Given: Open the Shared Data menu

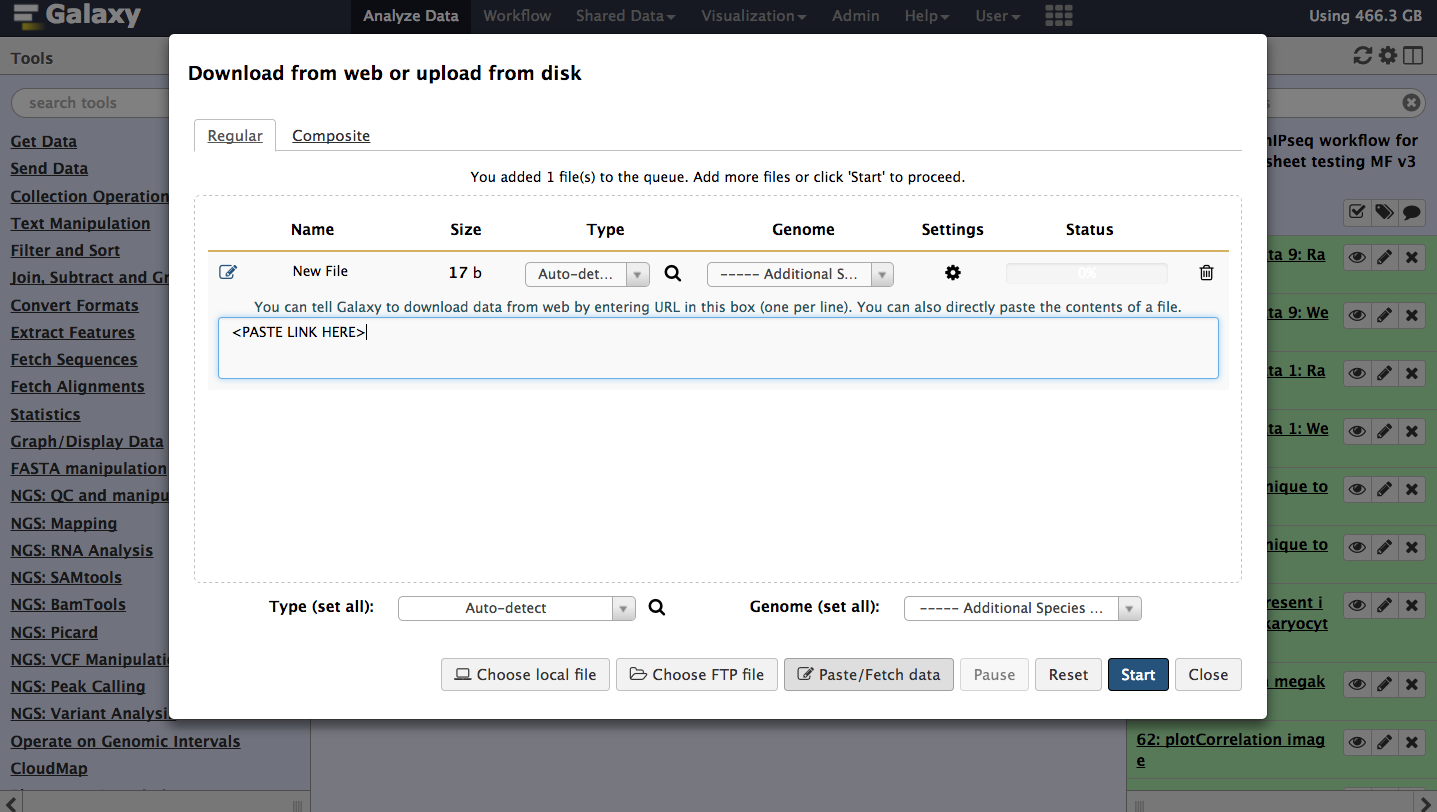Looking at the screenshot, I should click(x=626, y=16).
